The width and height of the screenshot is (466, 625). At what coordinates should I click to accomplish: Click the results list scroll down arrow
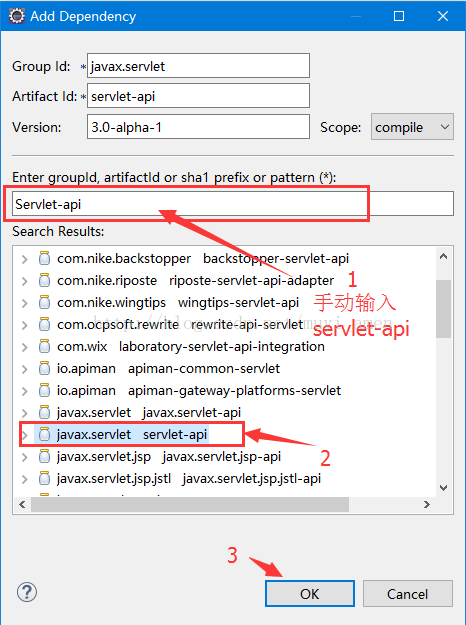coord(443,487)
